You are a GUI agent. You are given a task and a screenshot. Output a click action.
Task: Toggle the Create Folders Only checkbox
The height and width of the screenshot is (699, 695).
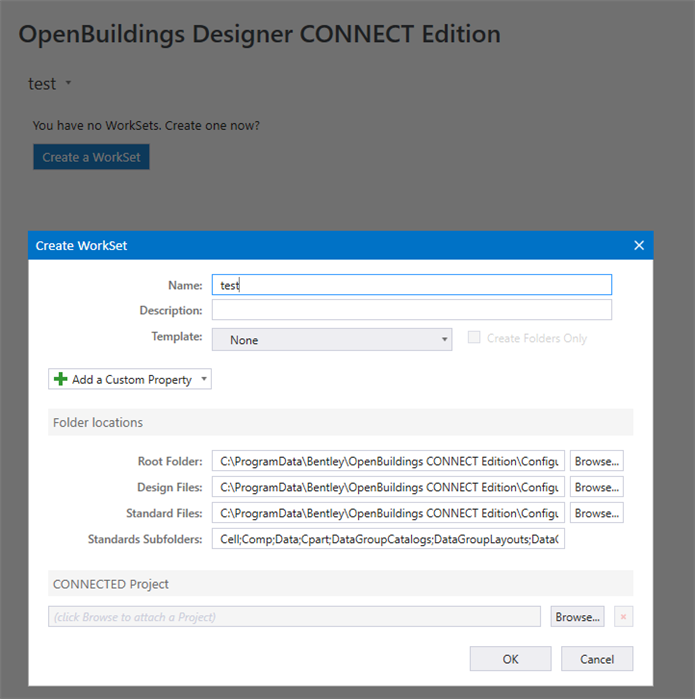(474, 337)
